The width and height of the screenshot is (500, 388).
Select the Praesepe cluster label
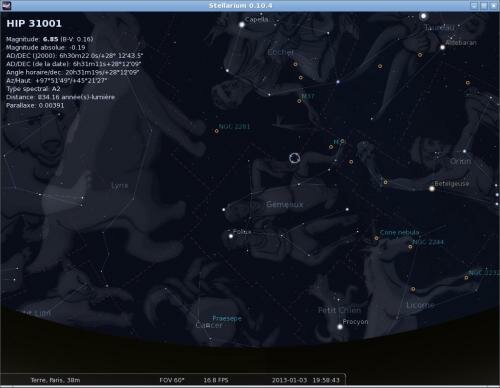[x=227, y=318]
